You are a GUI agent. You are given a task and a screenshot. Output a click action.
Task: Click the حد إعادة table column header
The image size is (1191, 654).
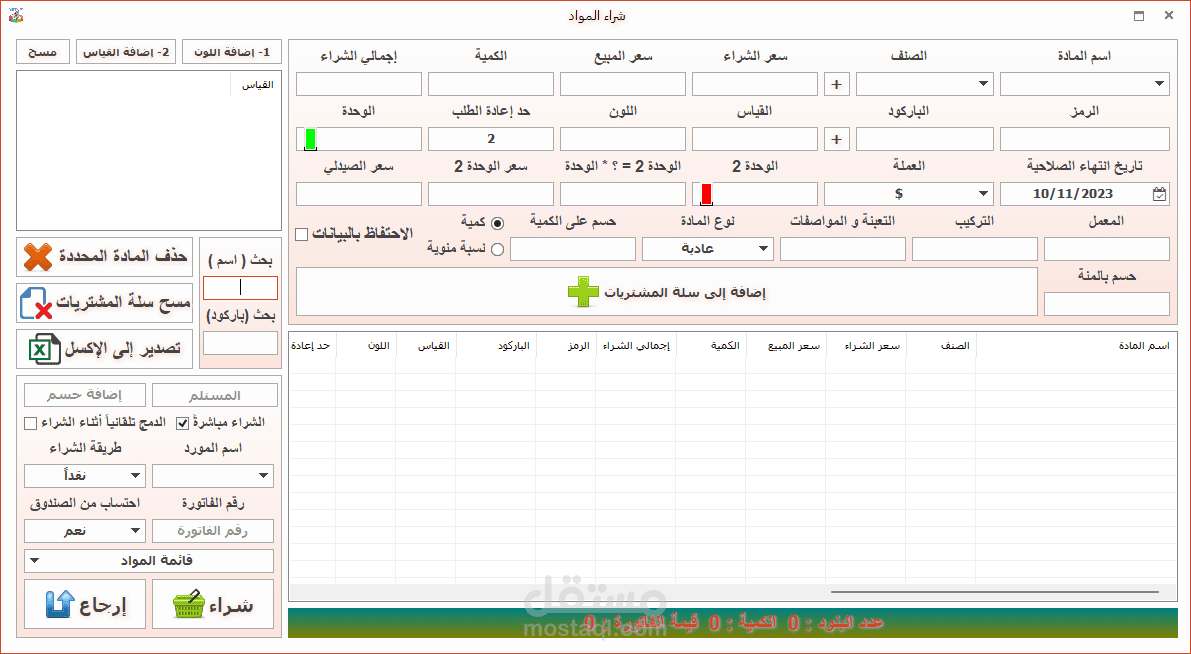(x=312, y=346)
